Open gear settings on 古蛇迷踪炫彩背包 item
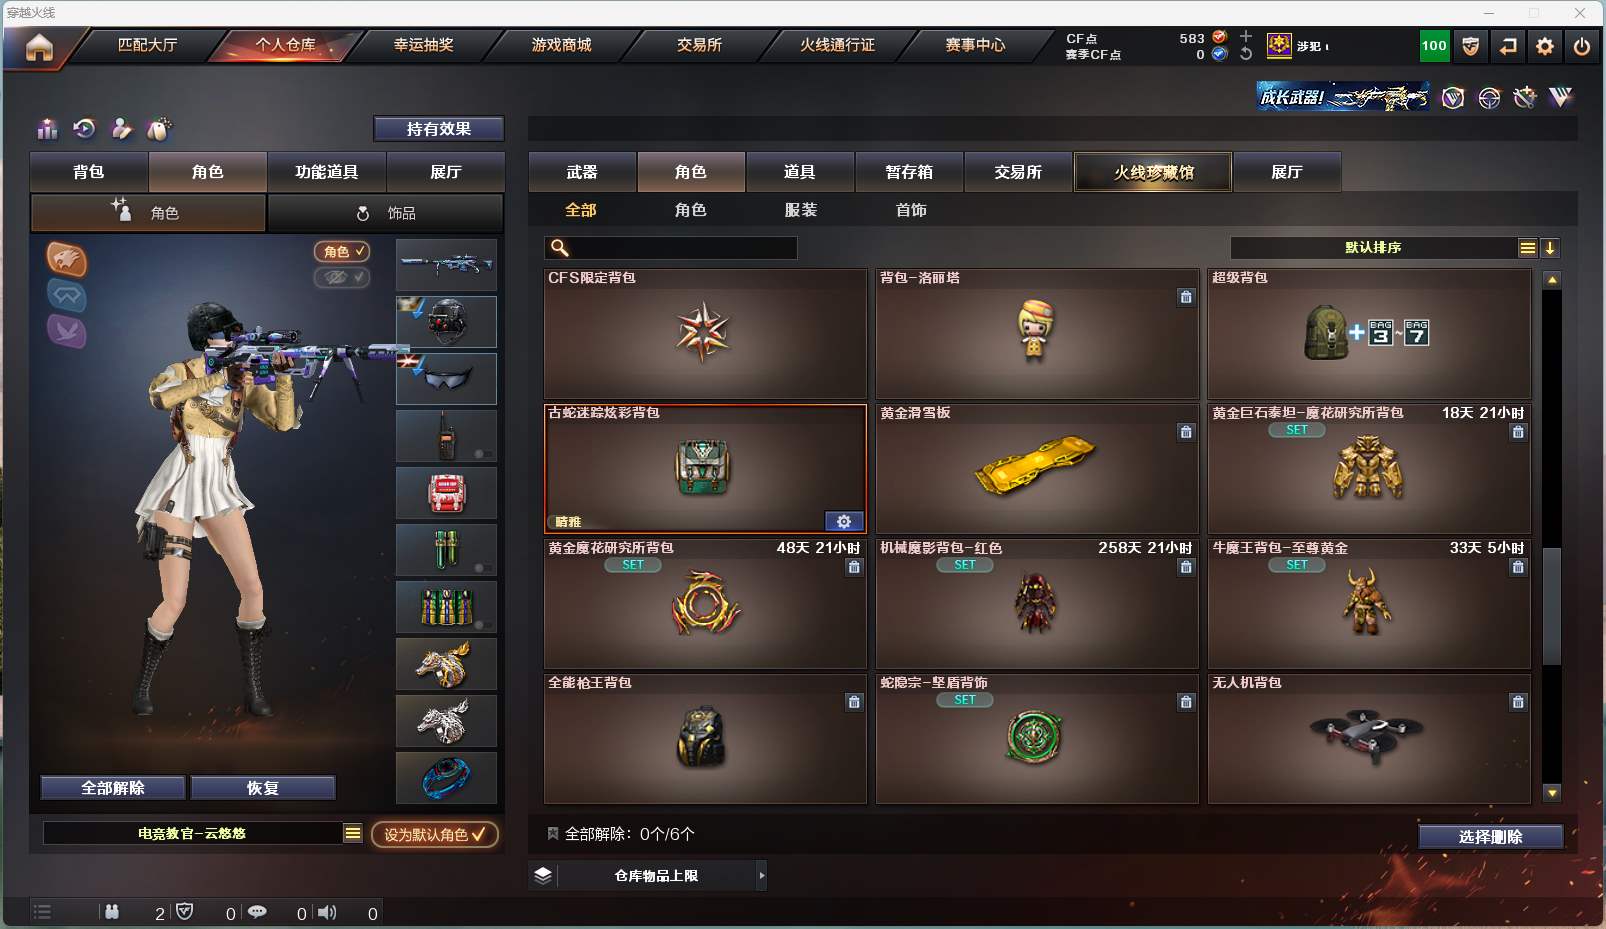Screen dimensions: 1606x929 pos(844,521)
